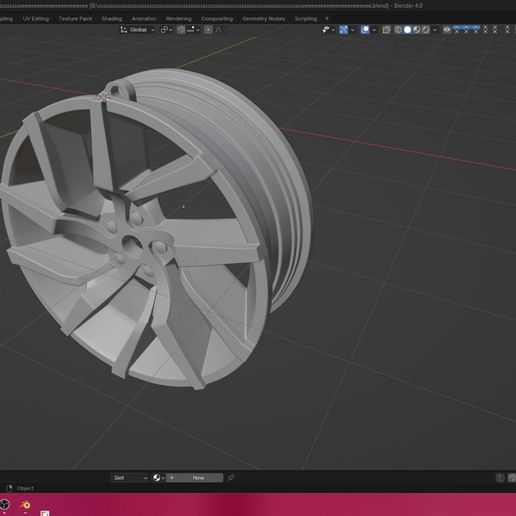Click the orange object origin dot

tap(183, 206)
